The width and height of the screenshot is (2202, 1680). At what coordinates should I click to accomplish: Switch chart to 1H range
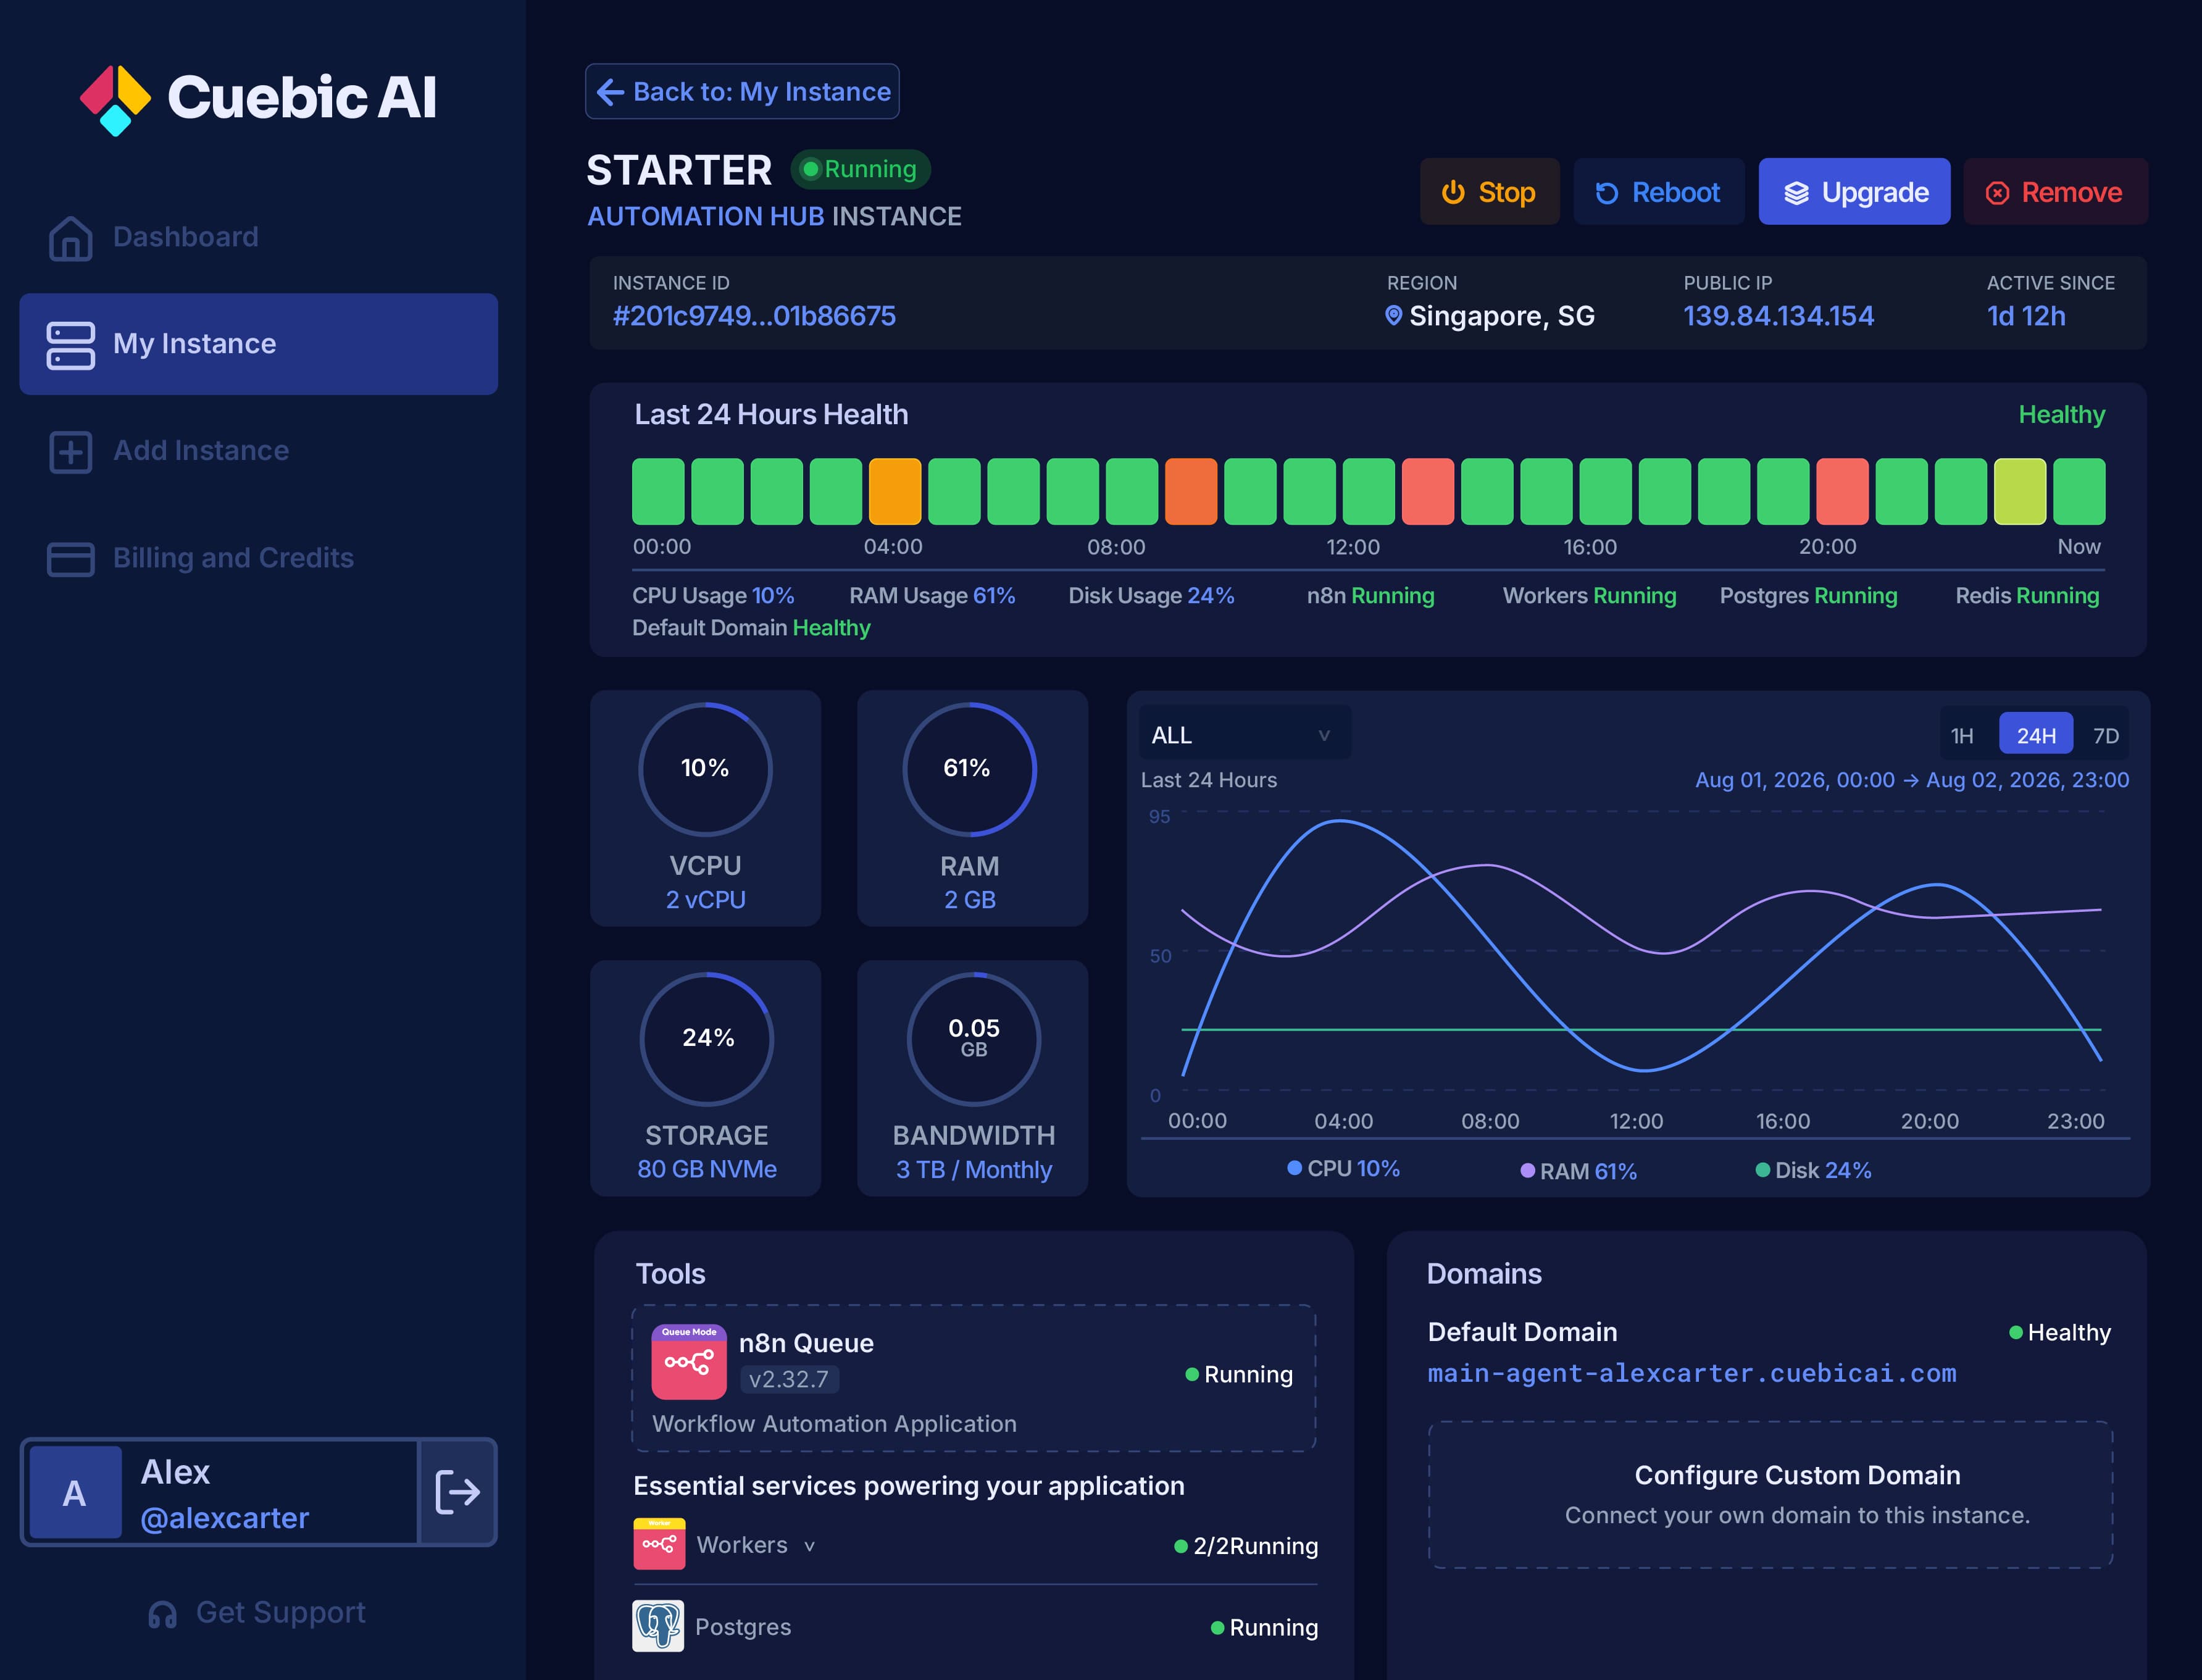[1962, 736]
